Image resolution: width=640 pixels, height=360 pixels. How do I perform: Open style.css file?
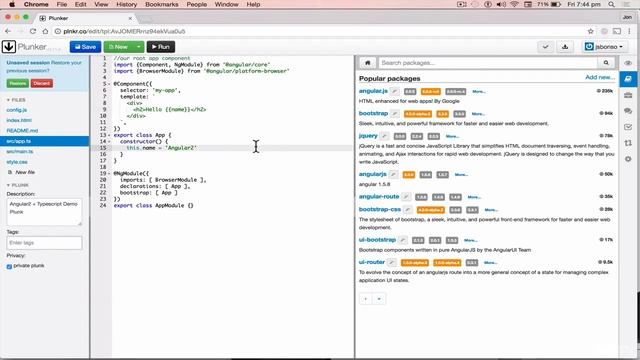click(17, 162)
